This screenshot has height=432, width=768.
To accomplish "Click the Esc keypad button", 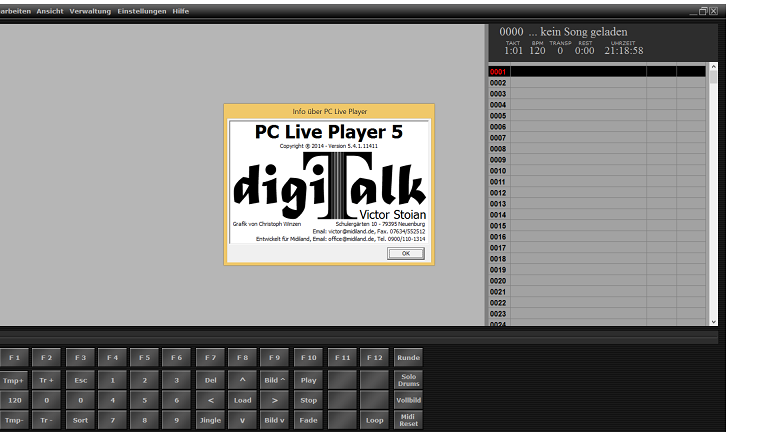I will click(80, 380).
